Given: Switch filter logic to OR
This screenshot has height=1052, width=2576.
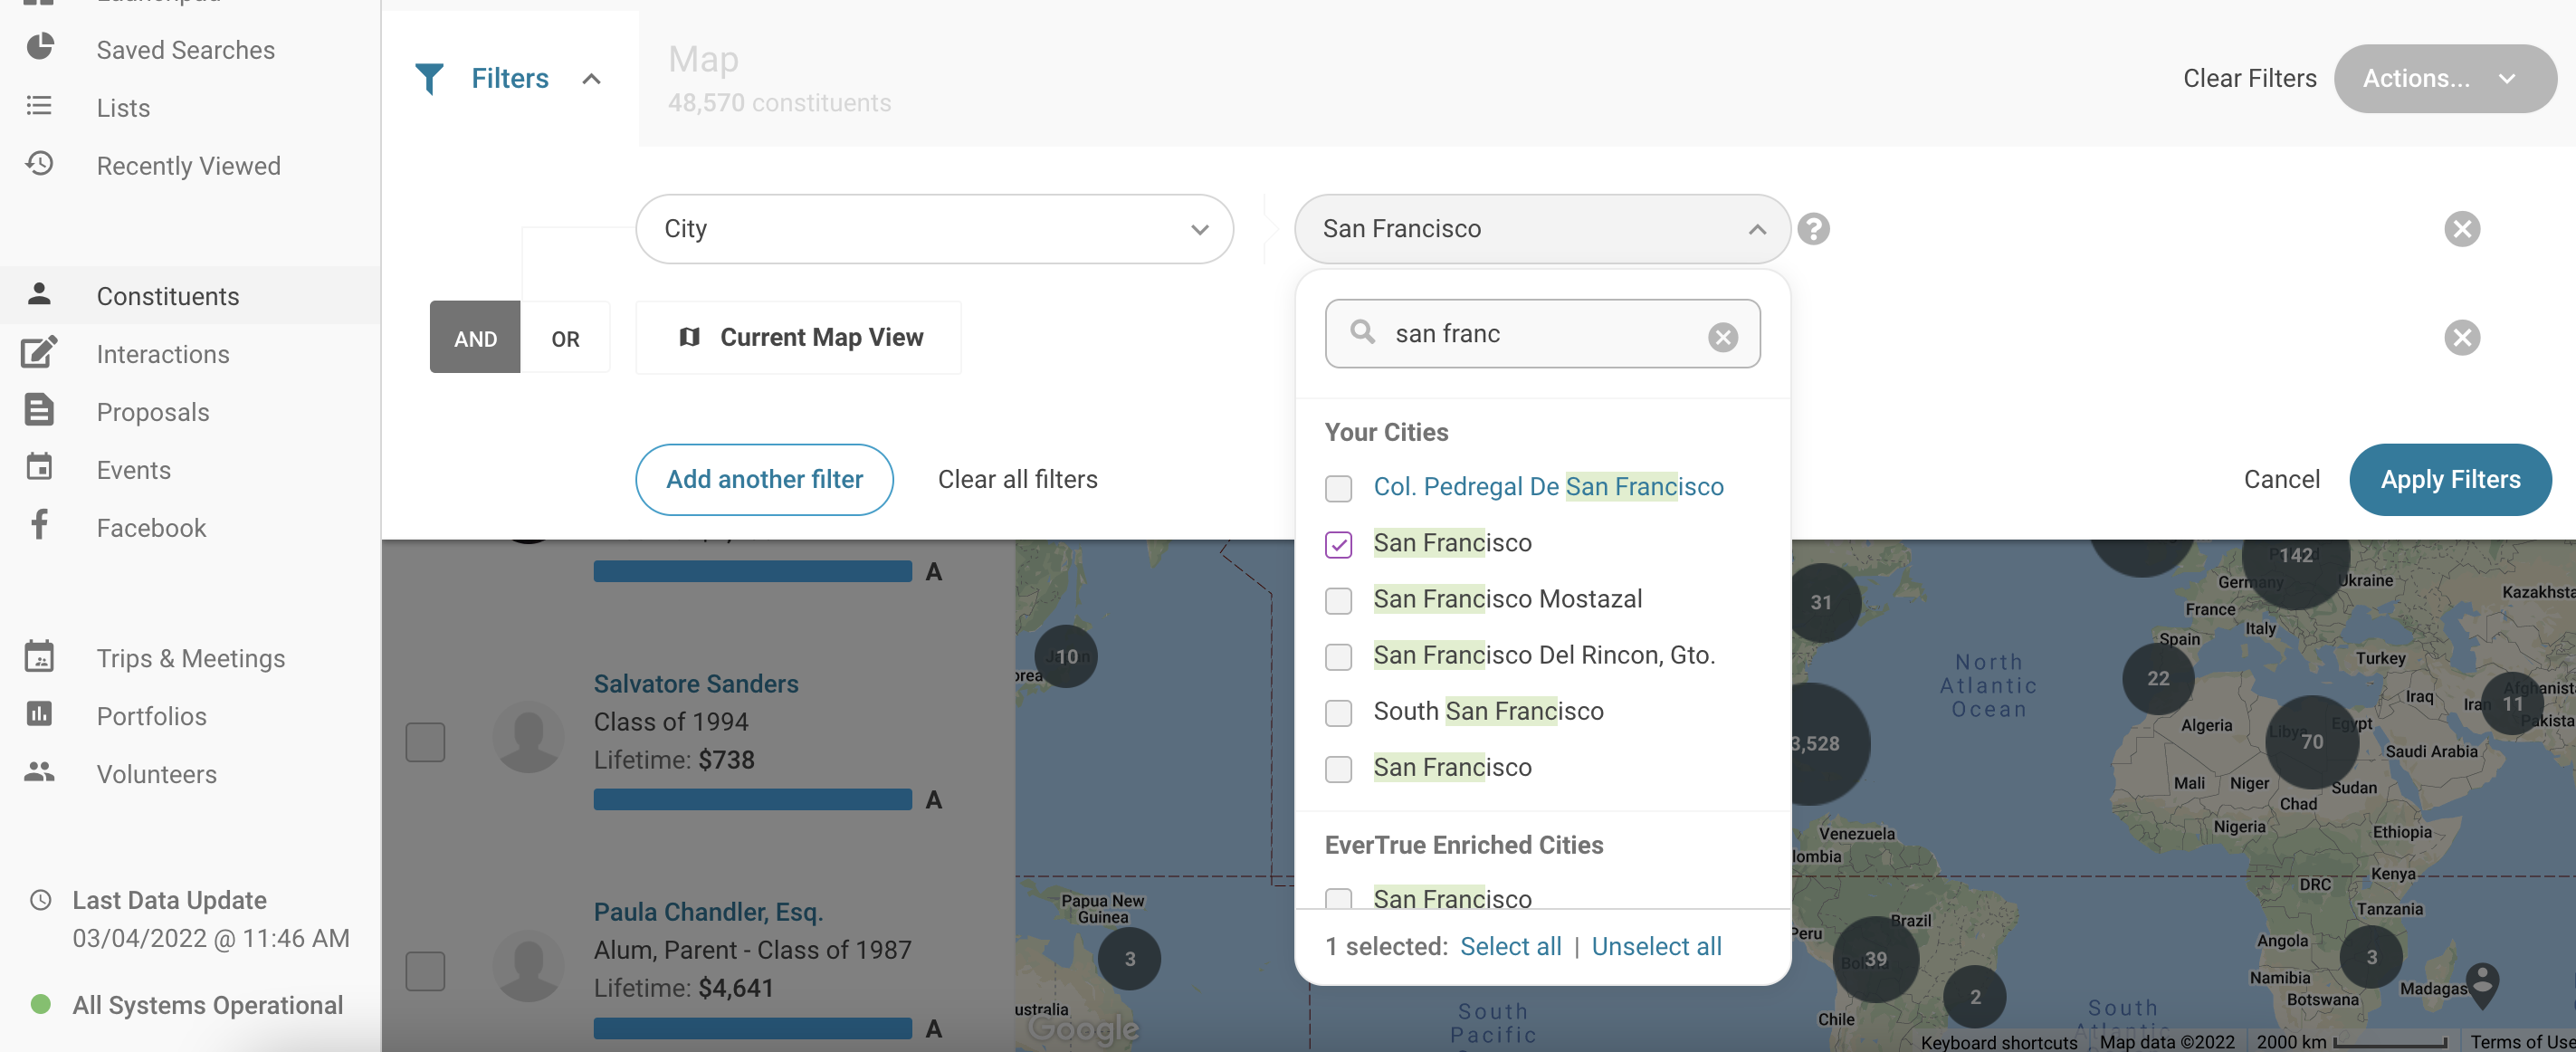Looking at the screenshot, I should (565, 338).
